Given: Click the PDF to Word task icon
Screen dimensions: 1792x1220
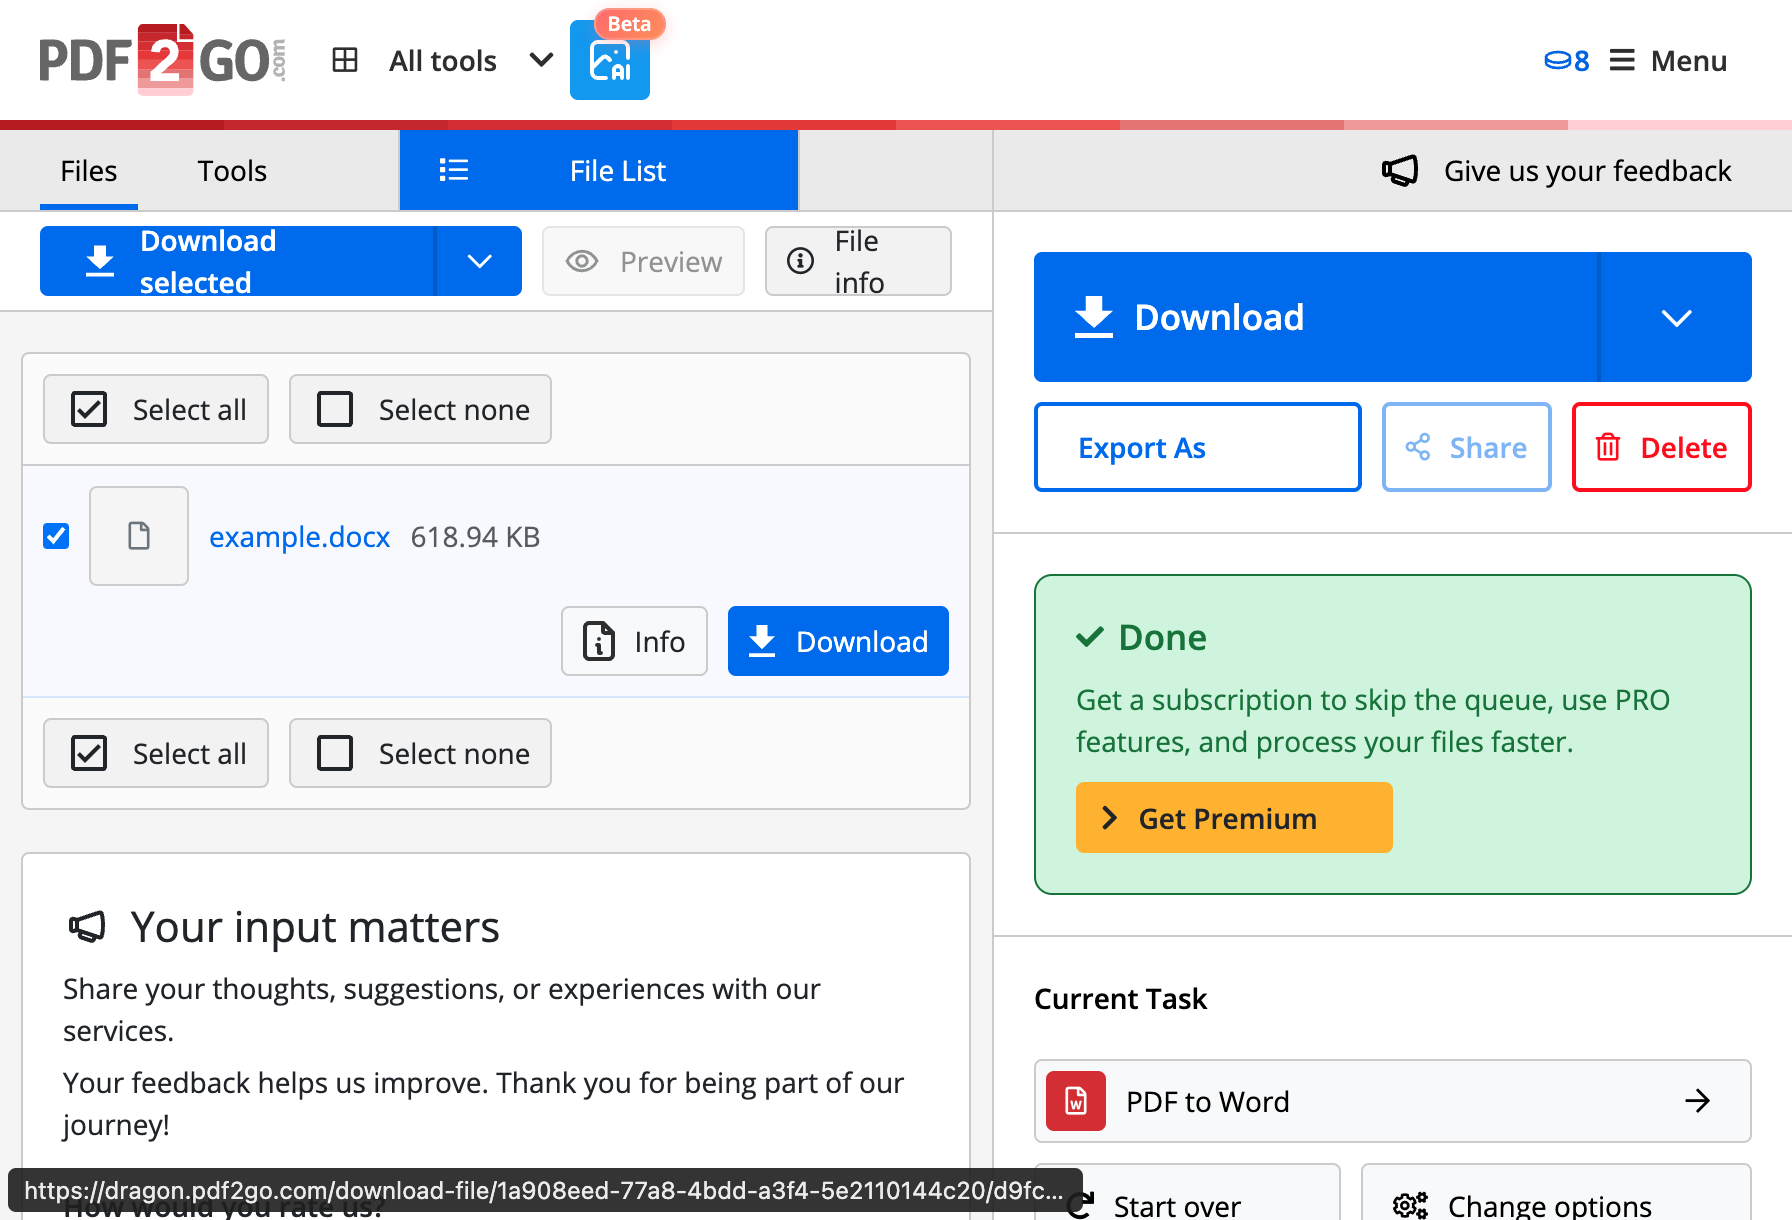Looking at the screenshot, I should click(x=1076, y=1101).
